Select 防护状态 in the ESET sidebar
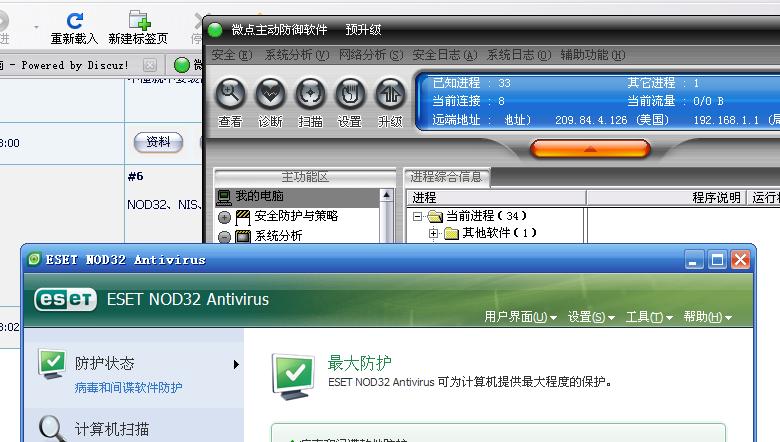This screenshot has height=442, width=780. click(x=104, y=363)
